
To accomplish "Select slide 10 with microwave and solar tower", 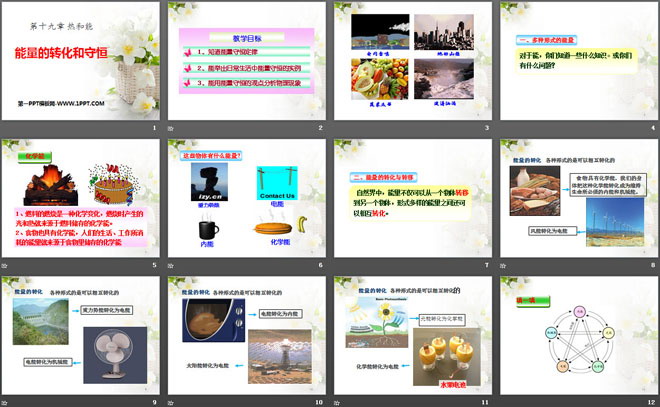I will (247, 335).
